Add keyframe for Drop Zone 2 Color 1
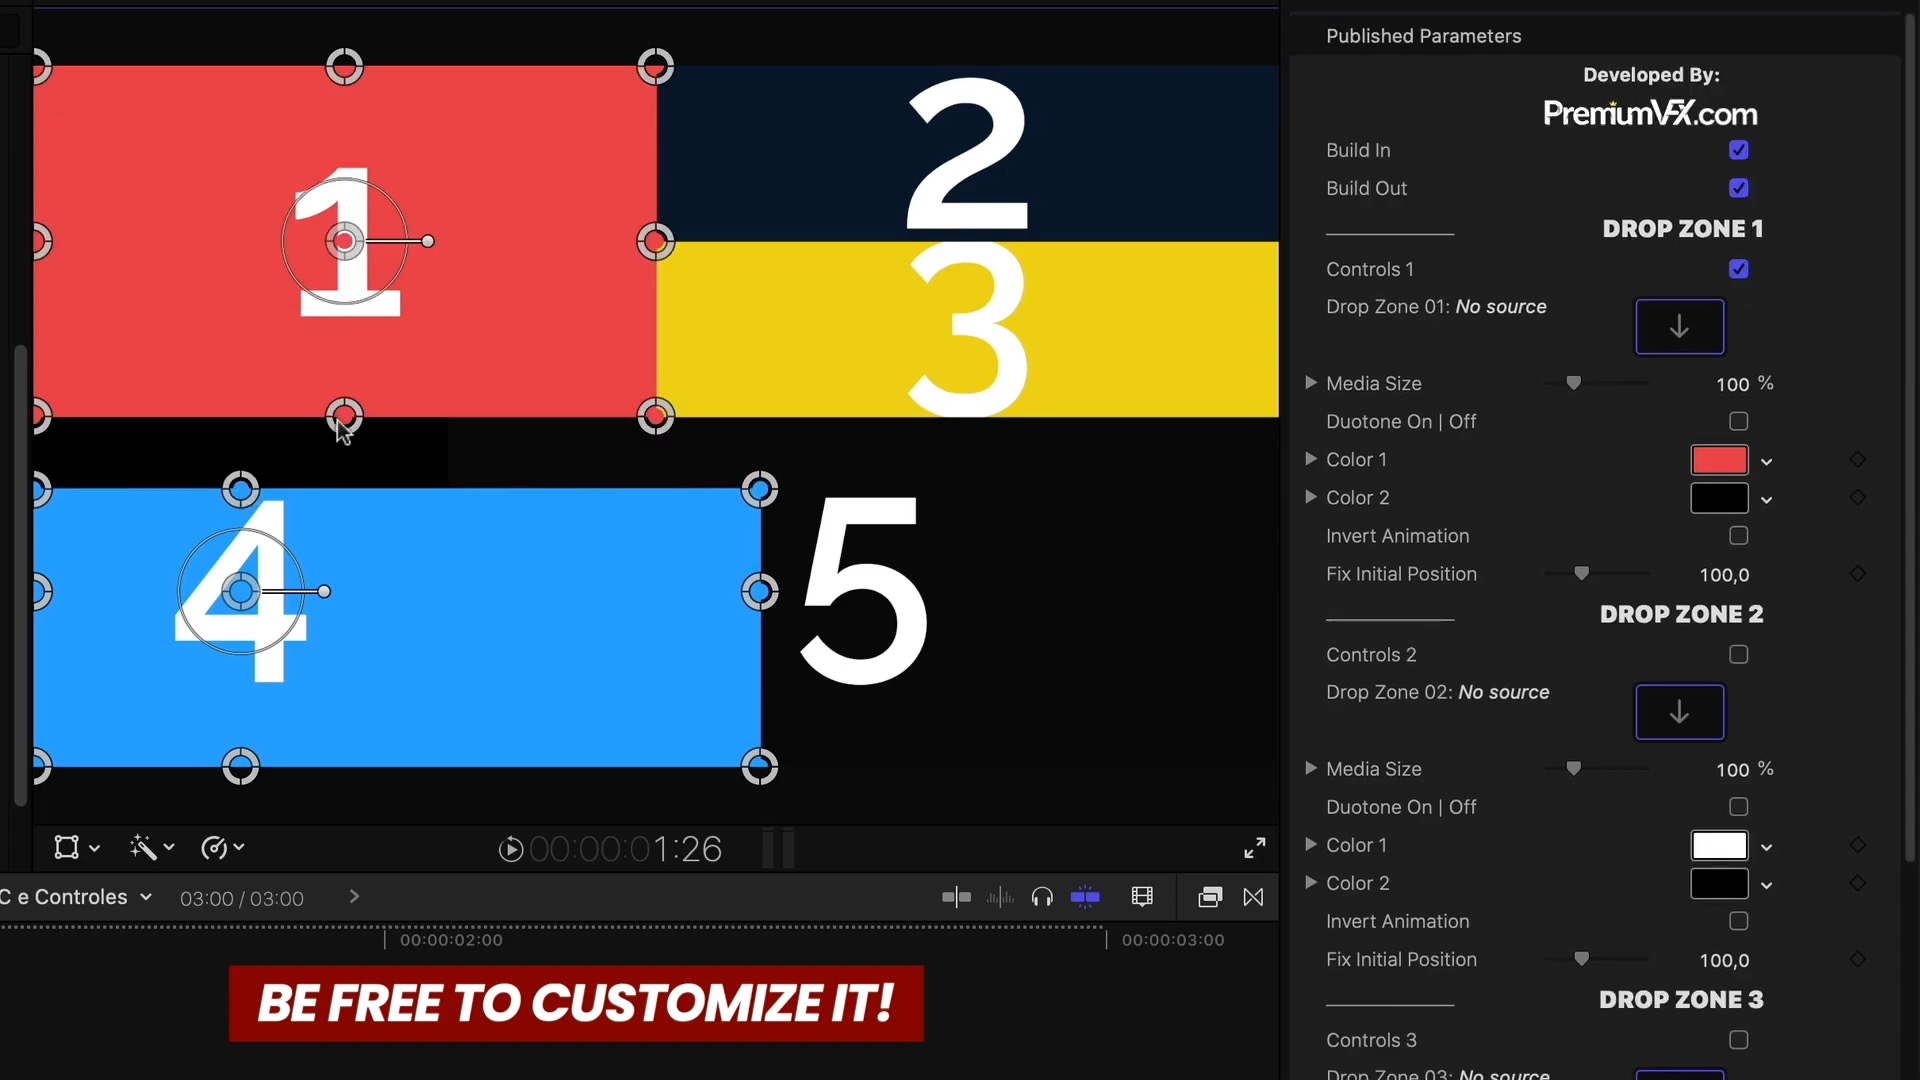Image resolution: width=1920 pixels, height=1080 pixels. click(1858, 845)
